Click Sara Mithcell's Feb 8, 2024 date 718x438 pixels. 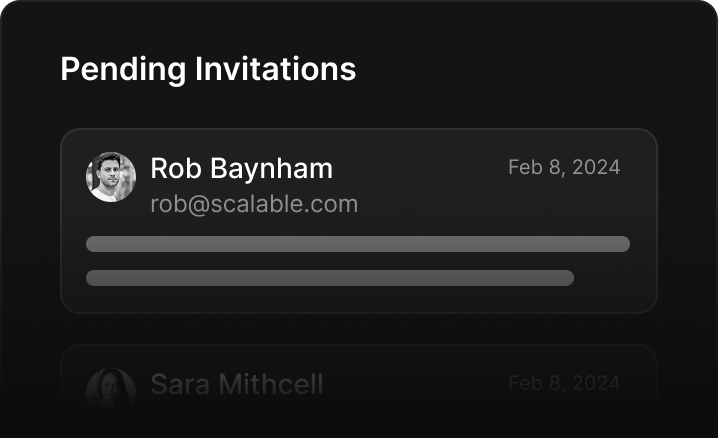pyautogui.click(x=564, y=384)
